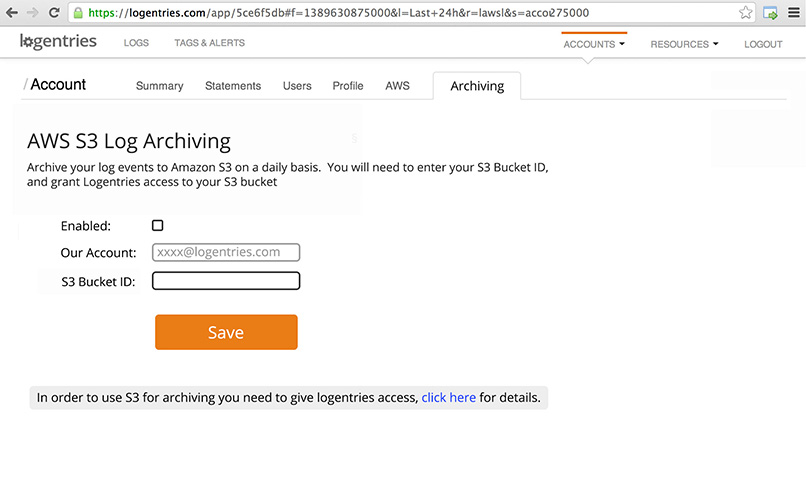Screen dimensions: 806x492
Task: Open the Logs menu item
Action: (136, 43)
